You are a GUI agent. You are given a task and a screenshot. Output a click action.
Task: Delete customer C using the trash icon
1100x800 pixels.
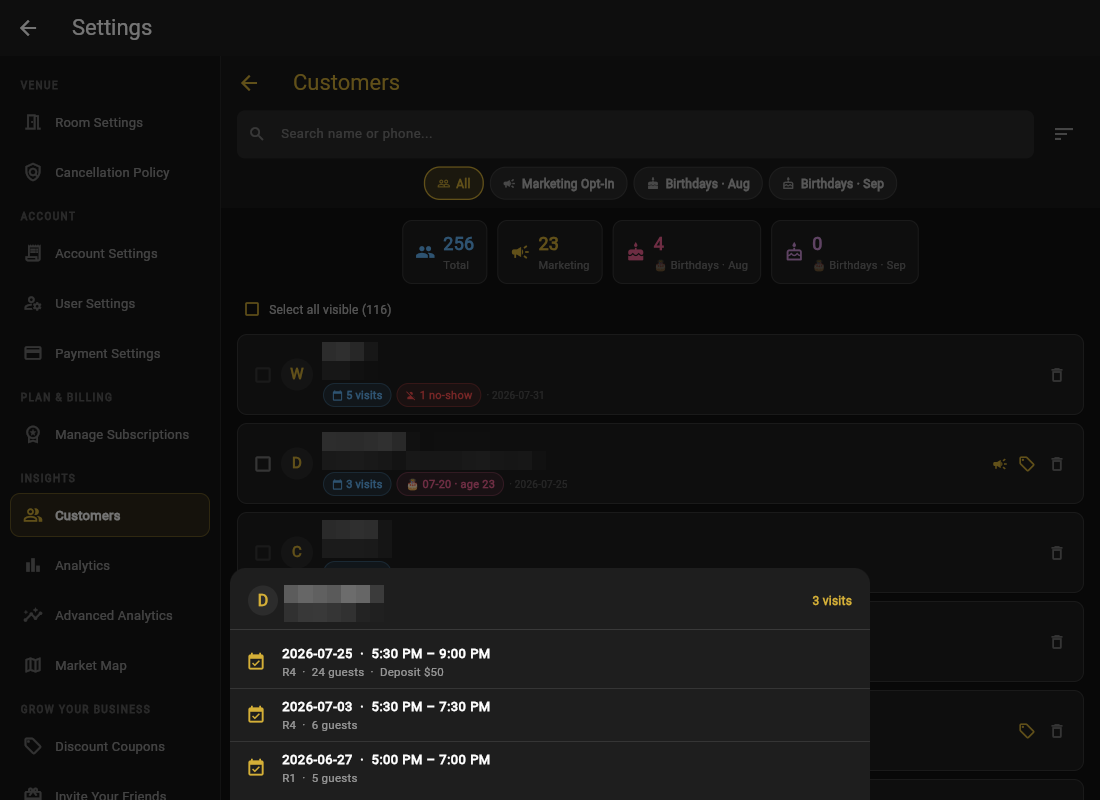[1057, 553]
